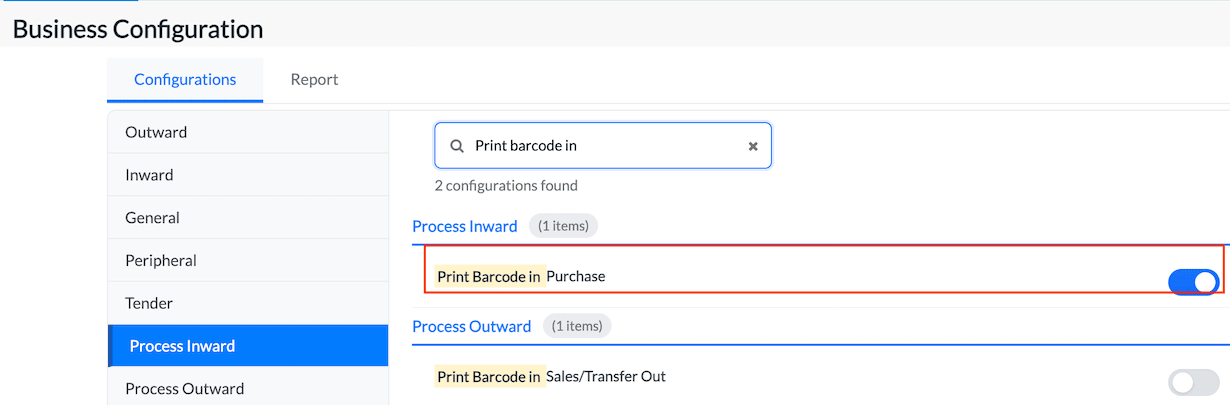
Task: Clear the search field with the X icon
Action: pyautogui.click(x=753, y=146)
